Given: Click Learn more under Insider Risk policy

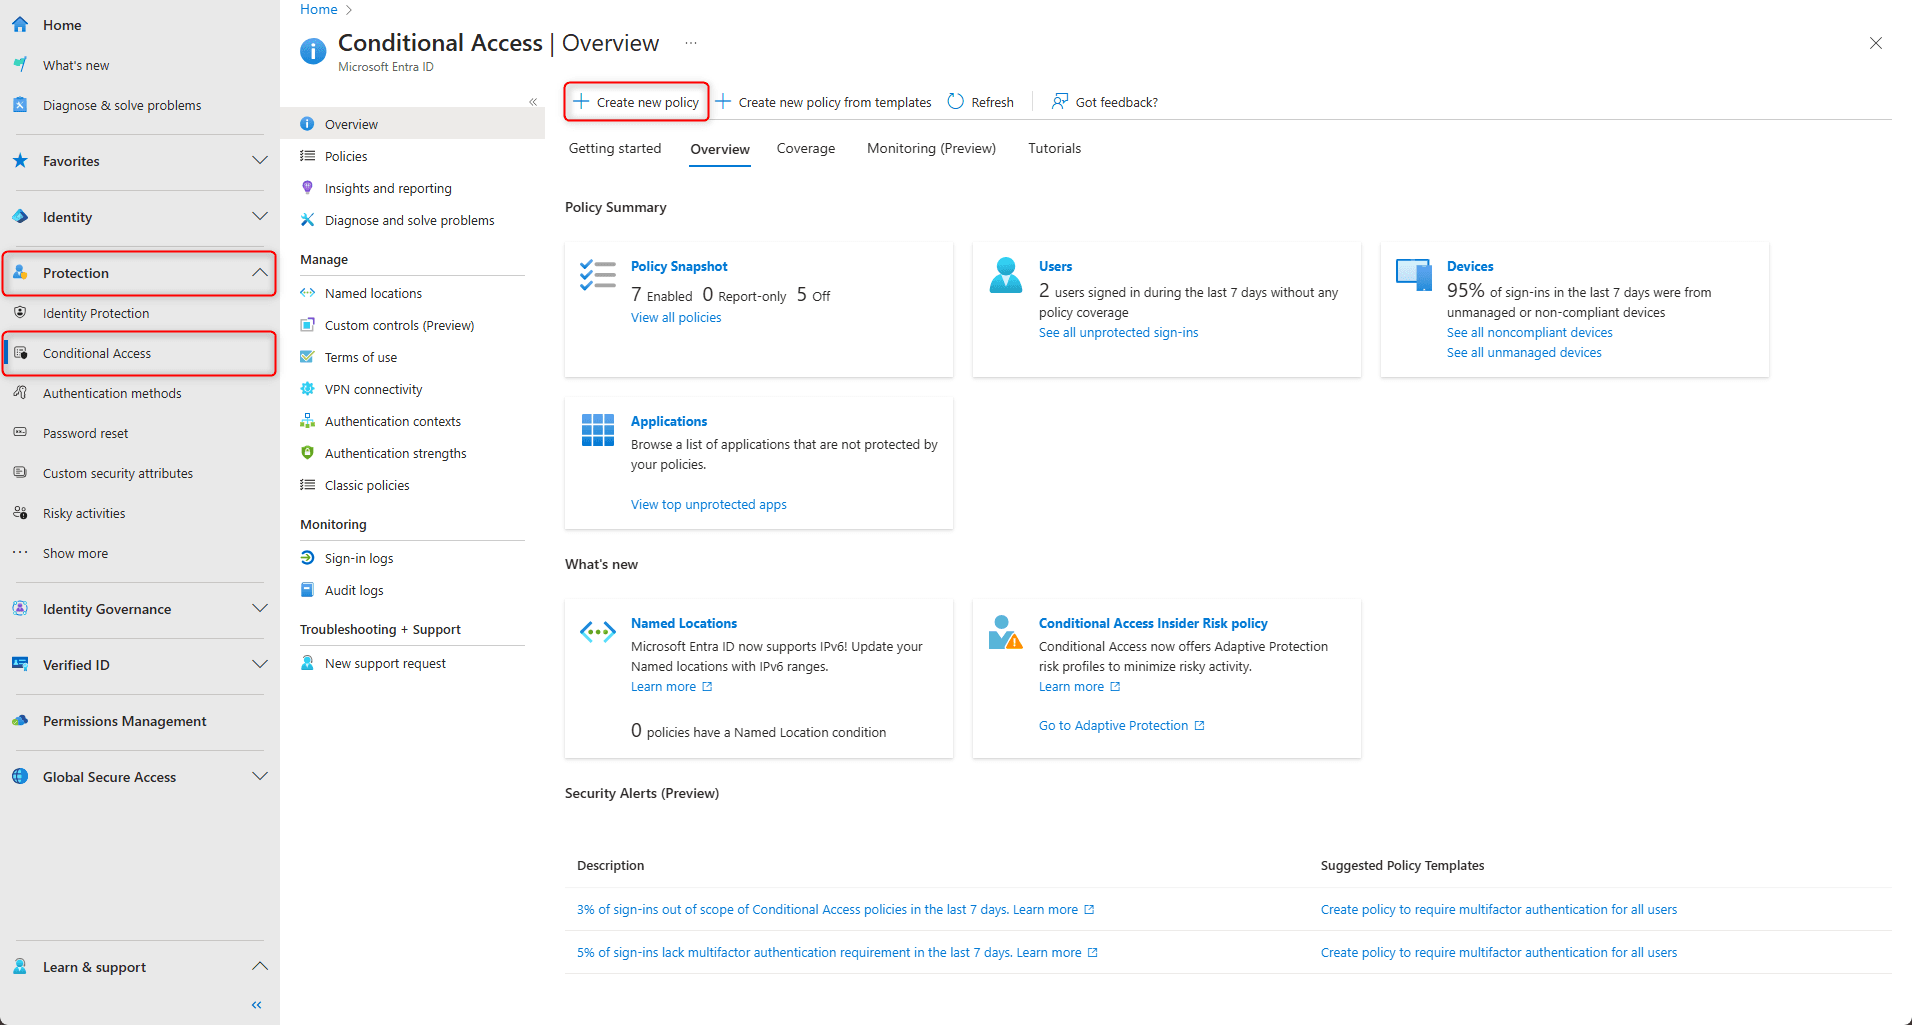Looking at the screenshot, I should click(x=1079, y=686).
